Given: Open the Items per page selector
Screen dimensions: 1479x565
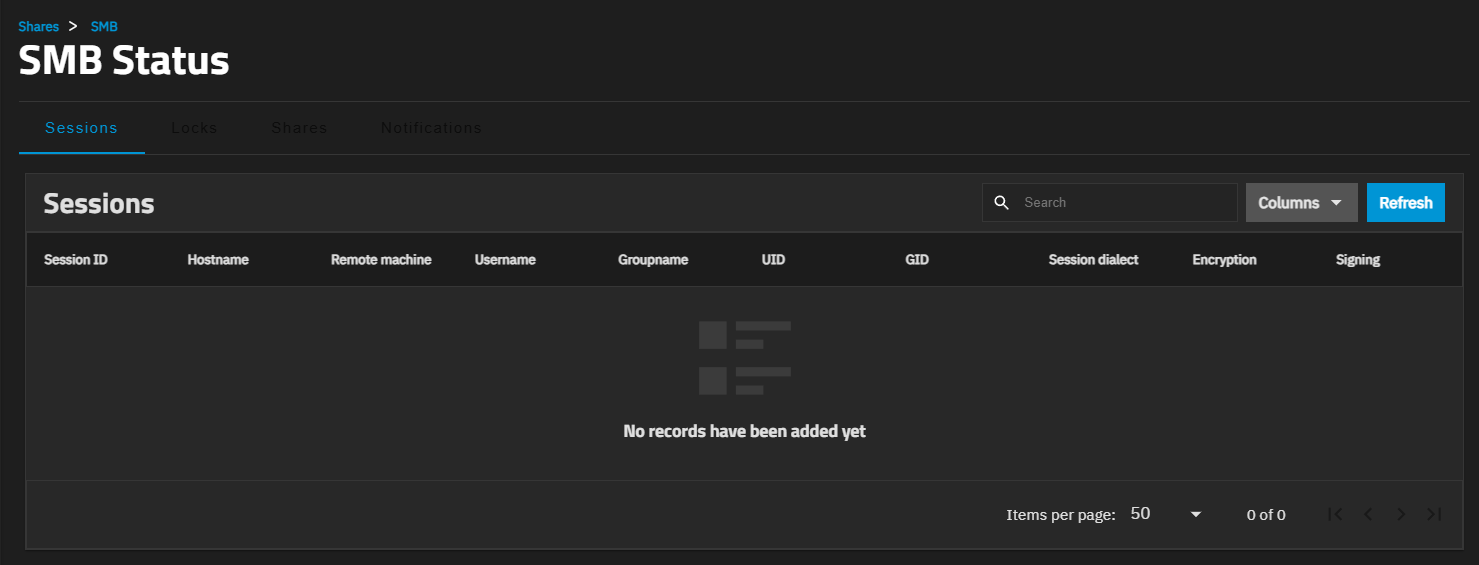Looking at the screenshot, I should click(x=1166, y=514).
